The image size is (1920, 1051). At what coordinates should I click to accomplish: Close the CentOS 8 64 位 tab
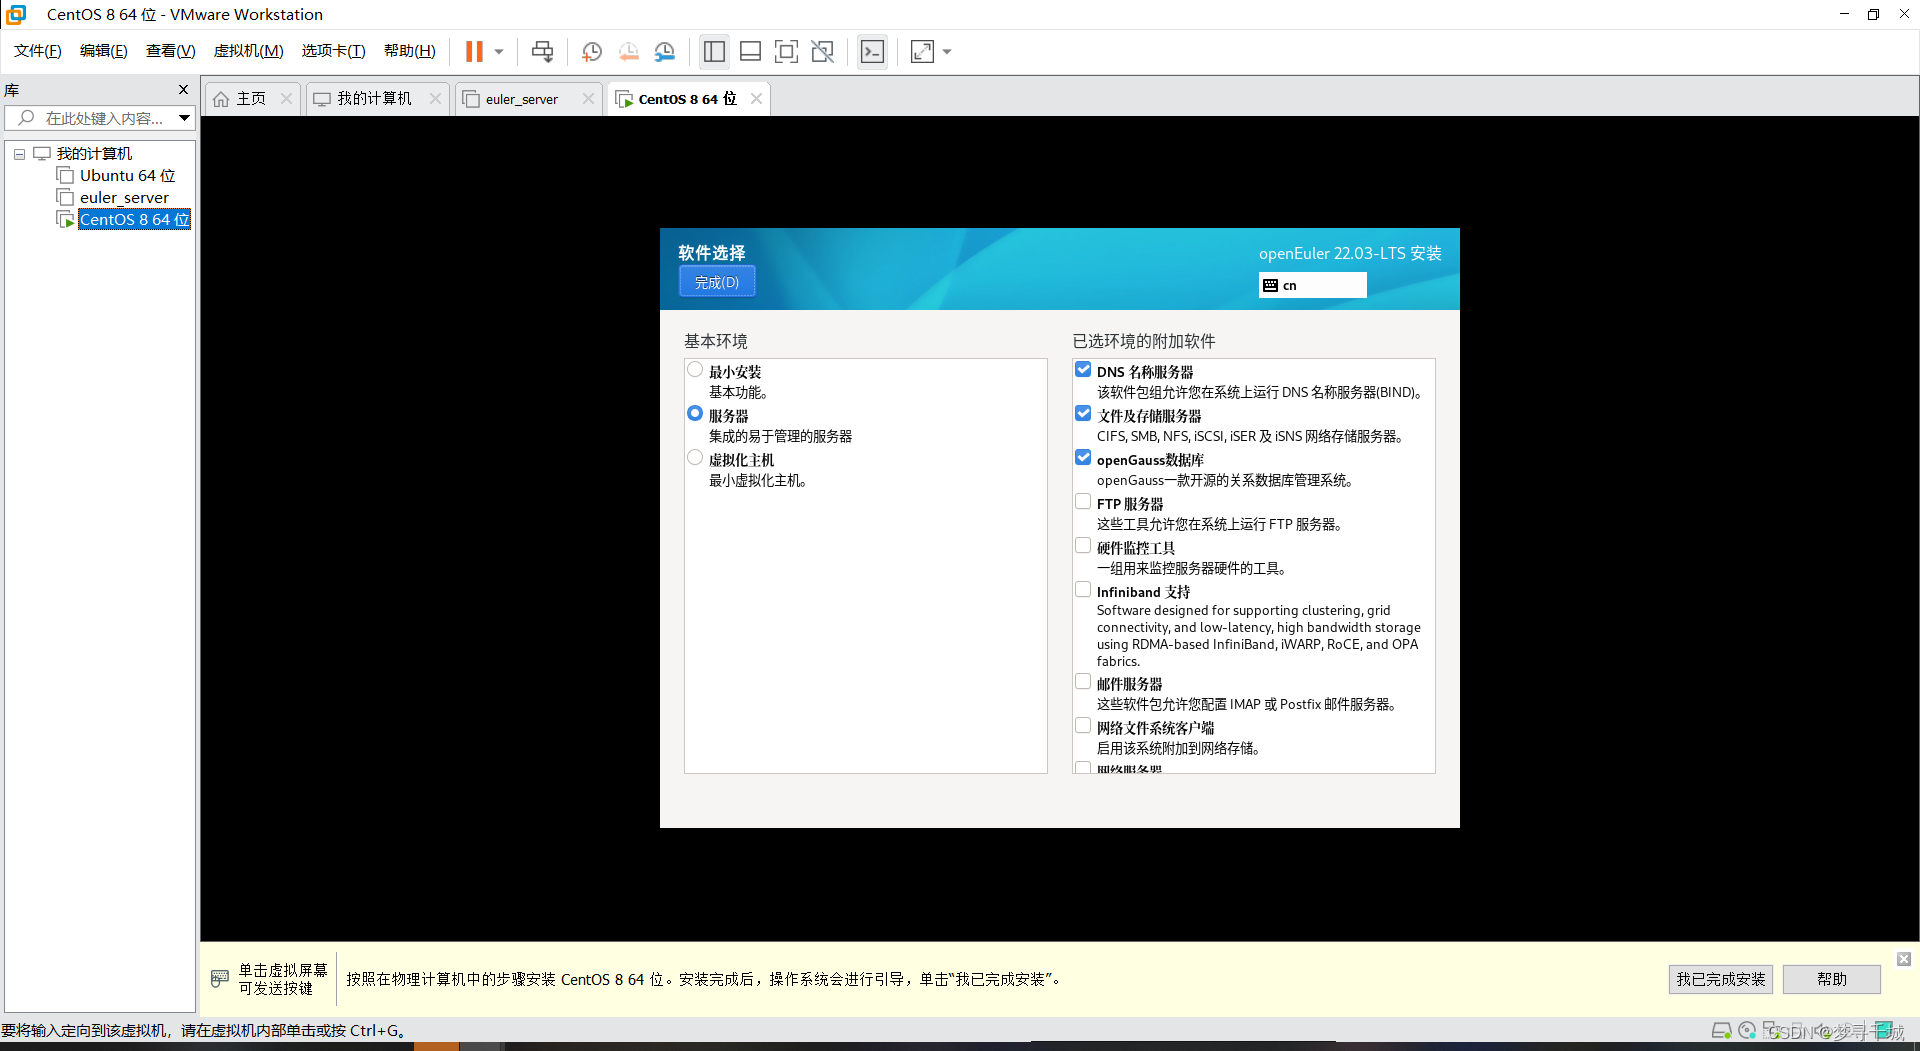[757, 98]
